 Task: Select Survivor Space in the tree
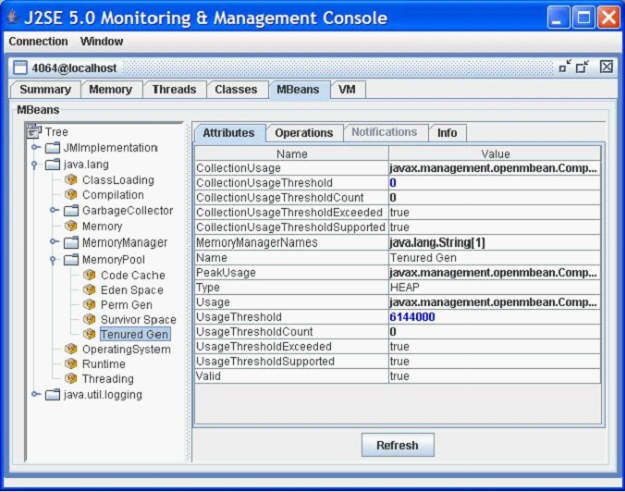click(x=138, y=319)
